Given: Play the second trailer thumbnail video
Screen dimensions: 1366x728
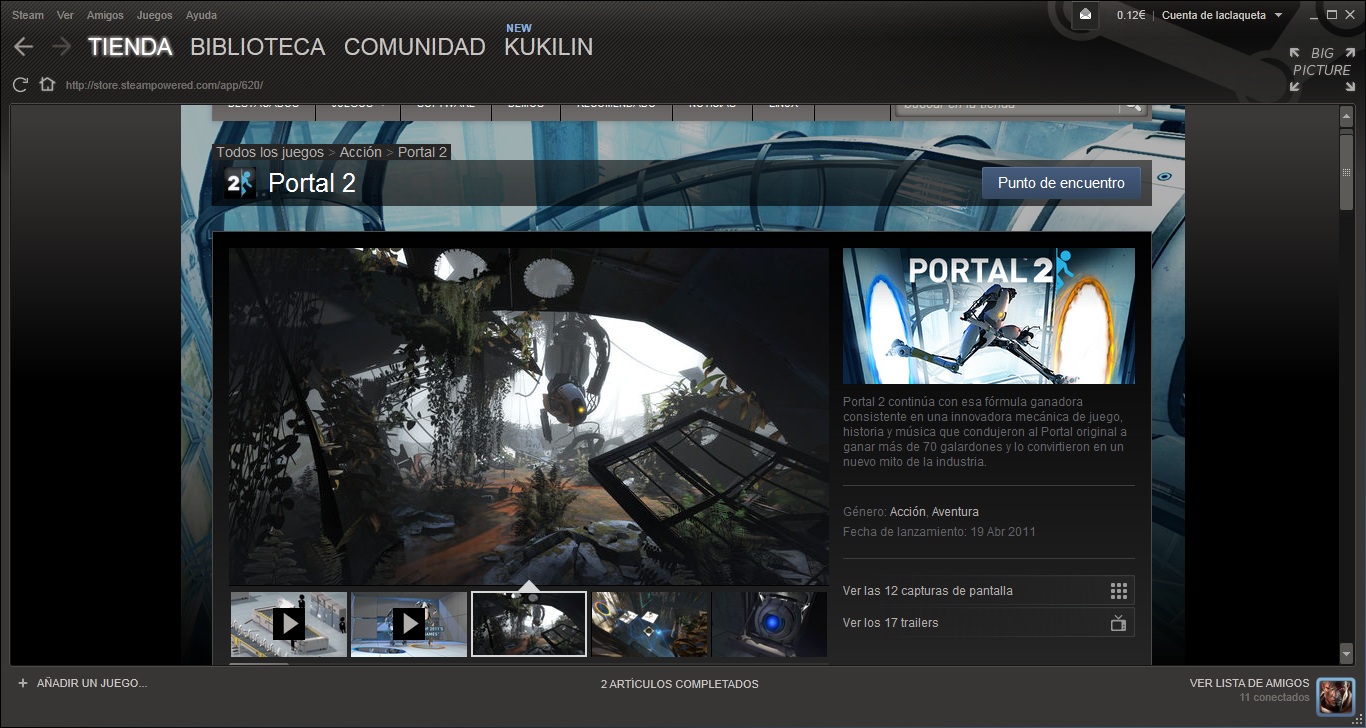Looking at the screenshot, I should coord(409,624).
